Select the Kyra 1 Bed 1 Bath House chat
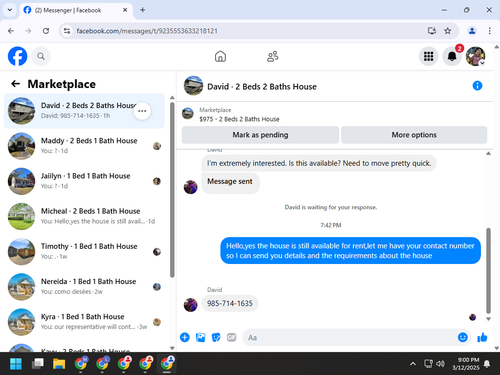 (84, 322)
